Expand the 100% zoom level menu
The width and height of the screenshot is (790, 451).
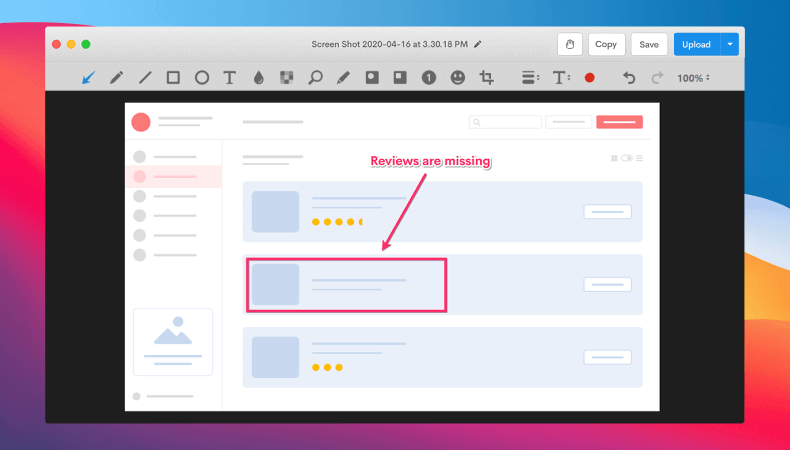point(693,77)
